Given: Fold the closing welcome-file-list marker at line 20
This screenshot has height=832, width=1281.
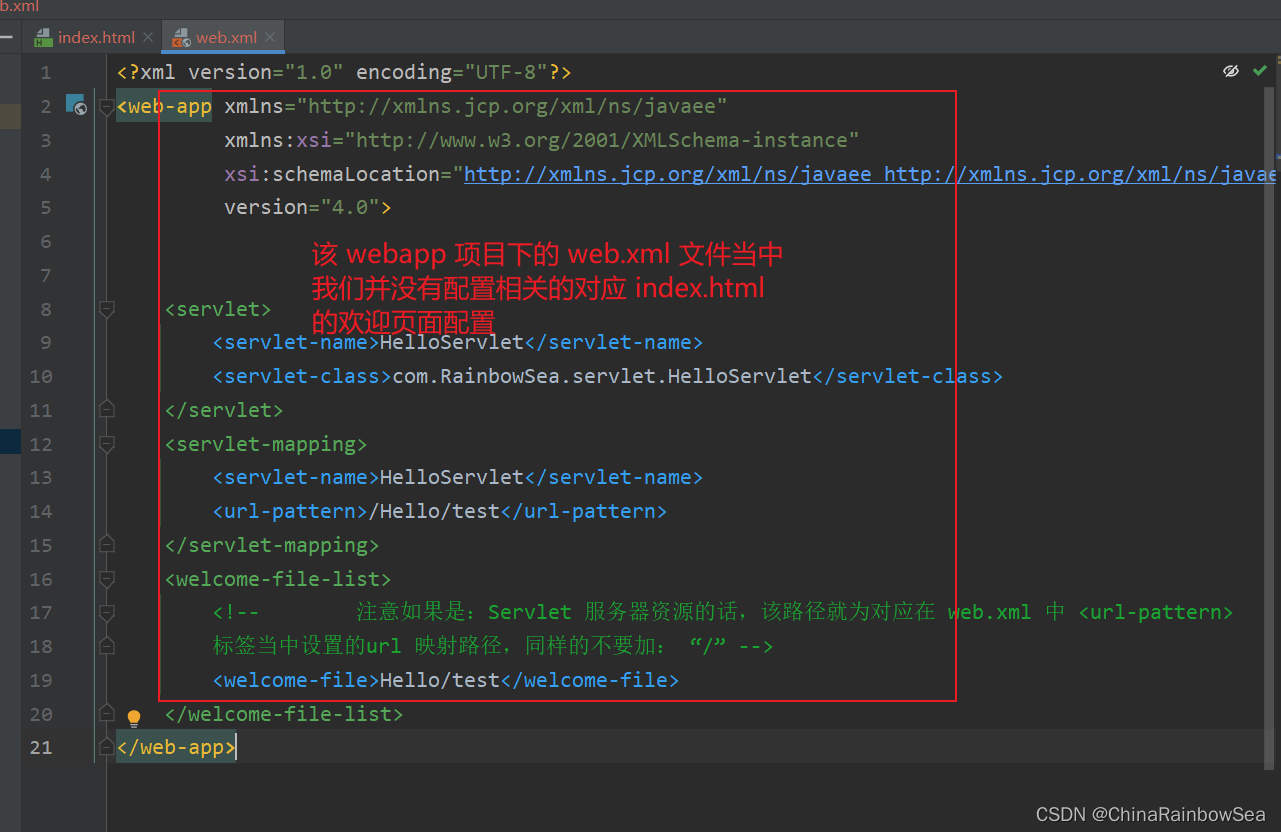Looking at the screenshot, I should coord(107,714).
